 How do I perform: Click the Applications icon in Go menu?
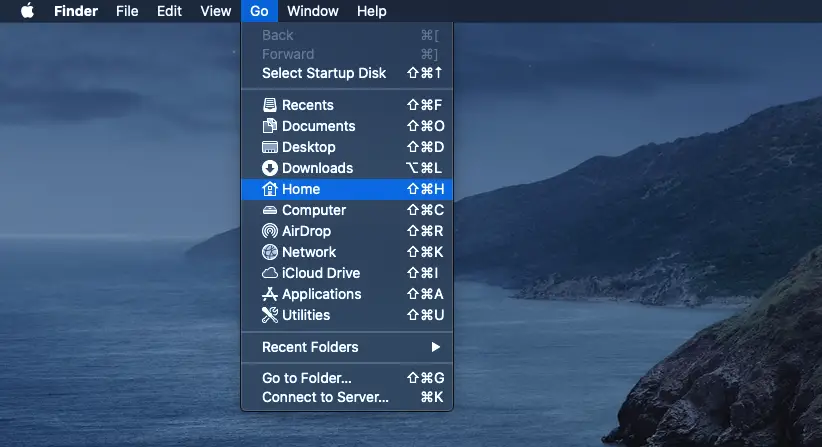(269, 294)
